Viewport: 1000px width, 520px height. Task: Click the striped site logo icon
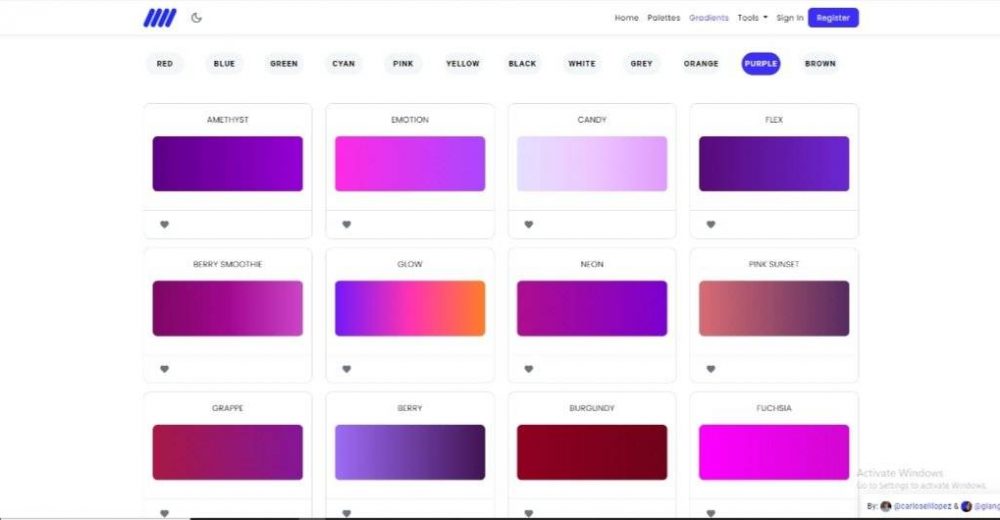click(x=159, y=18)
